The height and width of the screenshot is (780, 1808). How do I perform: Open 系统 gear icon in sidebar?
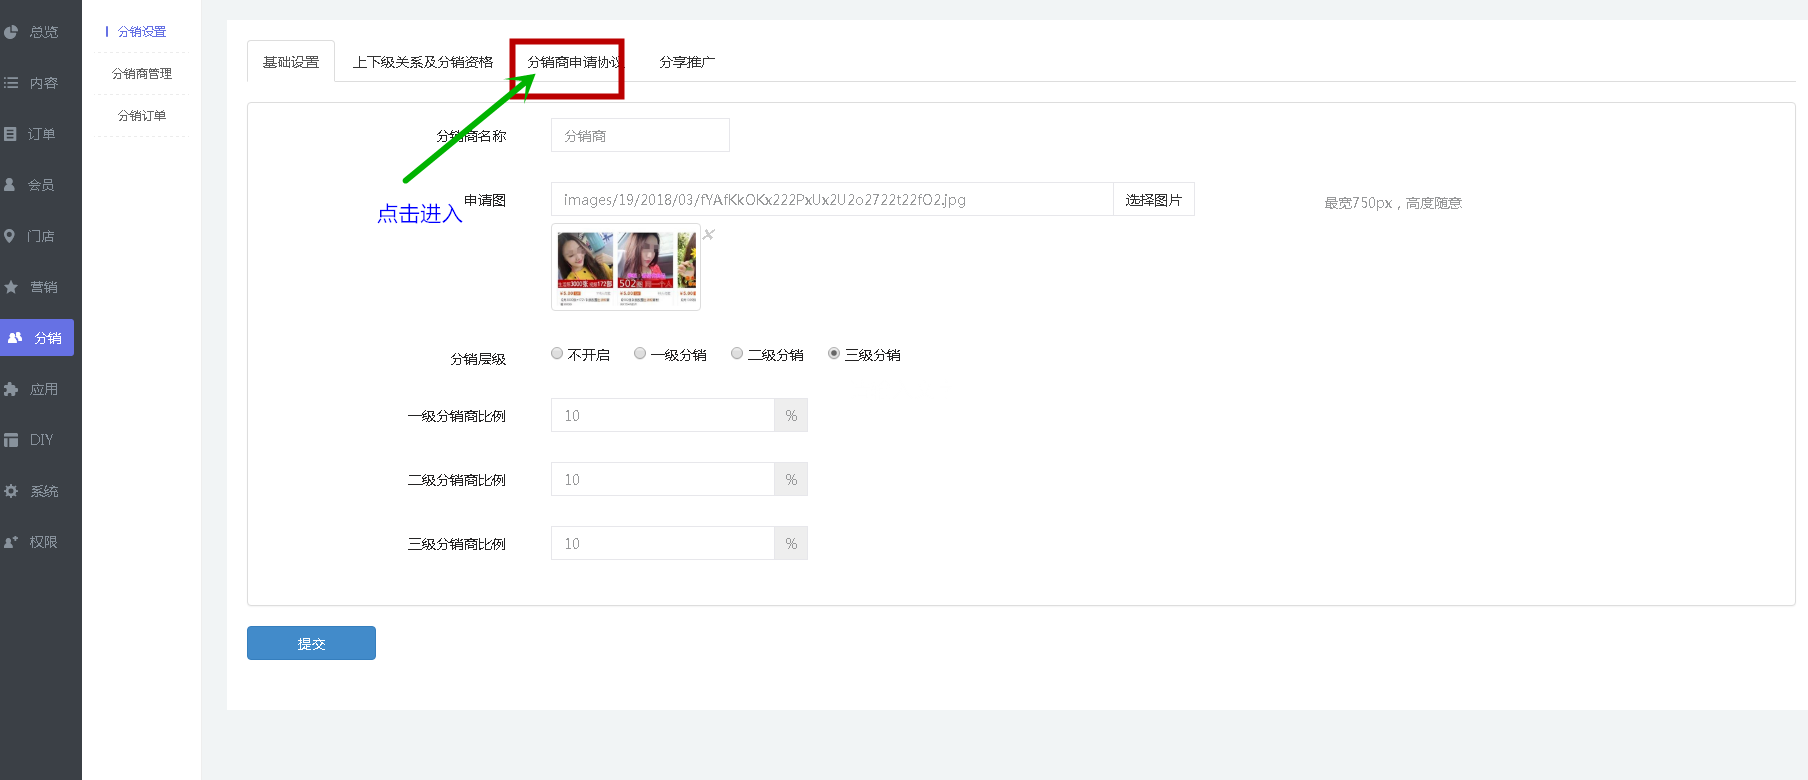pos(11,491)
